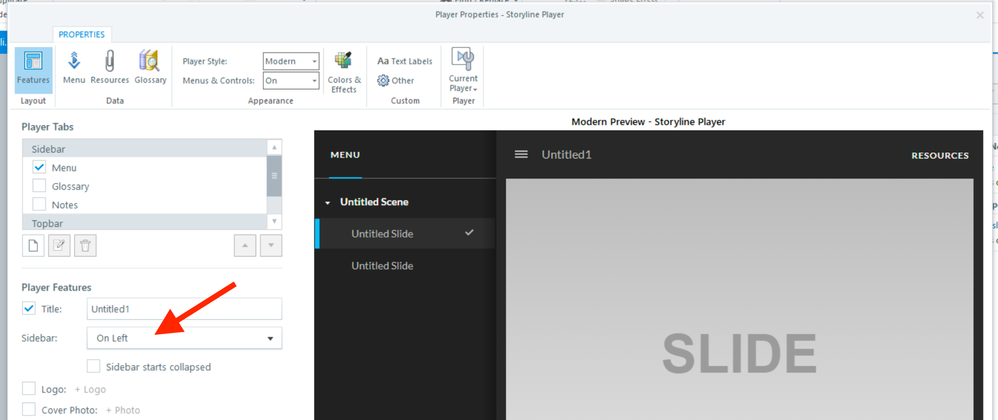This screenshot has width=998, height=420.
Task: Expand the Menus & Controls dropdown
Action: pos(291,81)
